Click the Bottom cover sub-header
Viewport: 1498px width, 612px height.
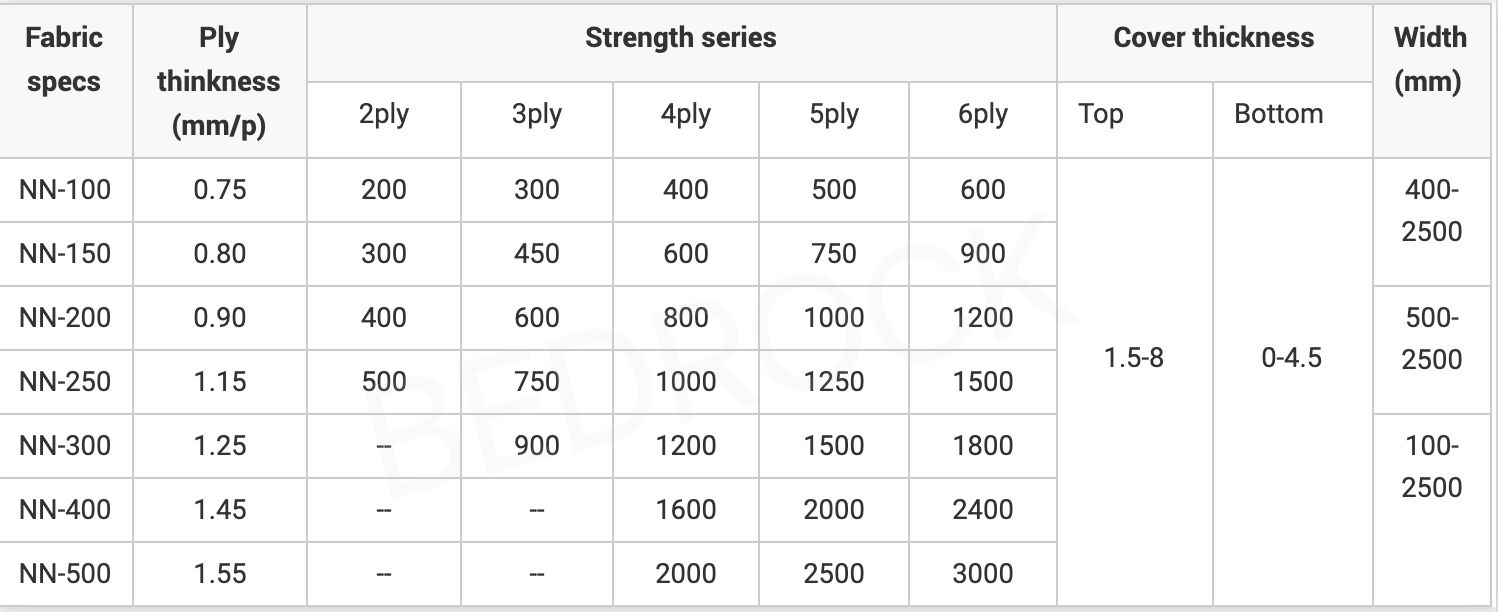(1278, 114)
